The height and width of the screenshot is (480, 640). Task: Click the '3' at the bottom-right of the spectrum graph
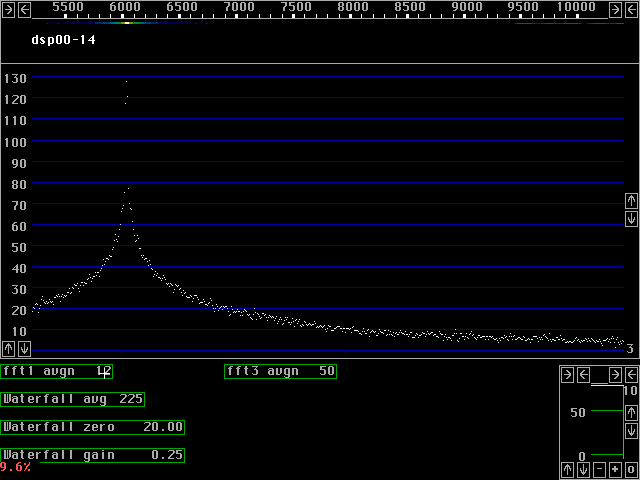(630, 349)
